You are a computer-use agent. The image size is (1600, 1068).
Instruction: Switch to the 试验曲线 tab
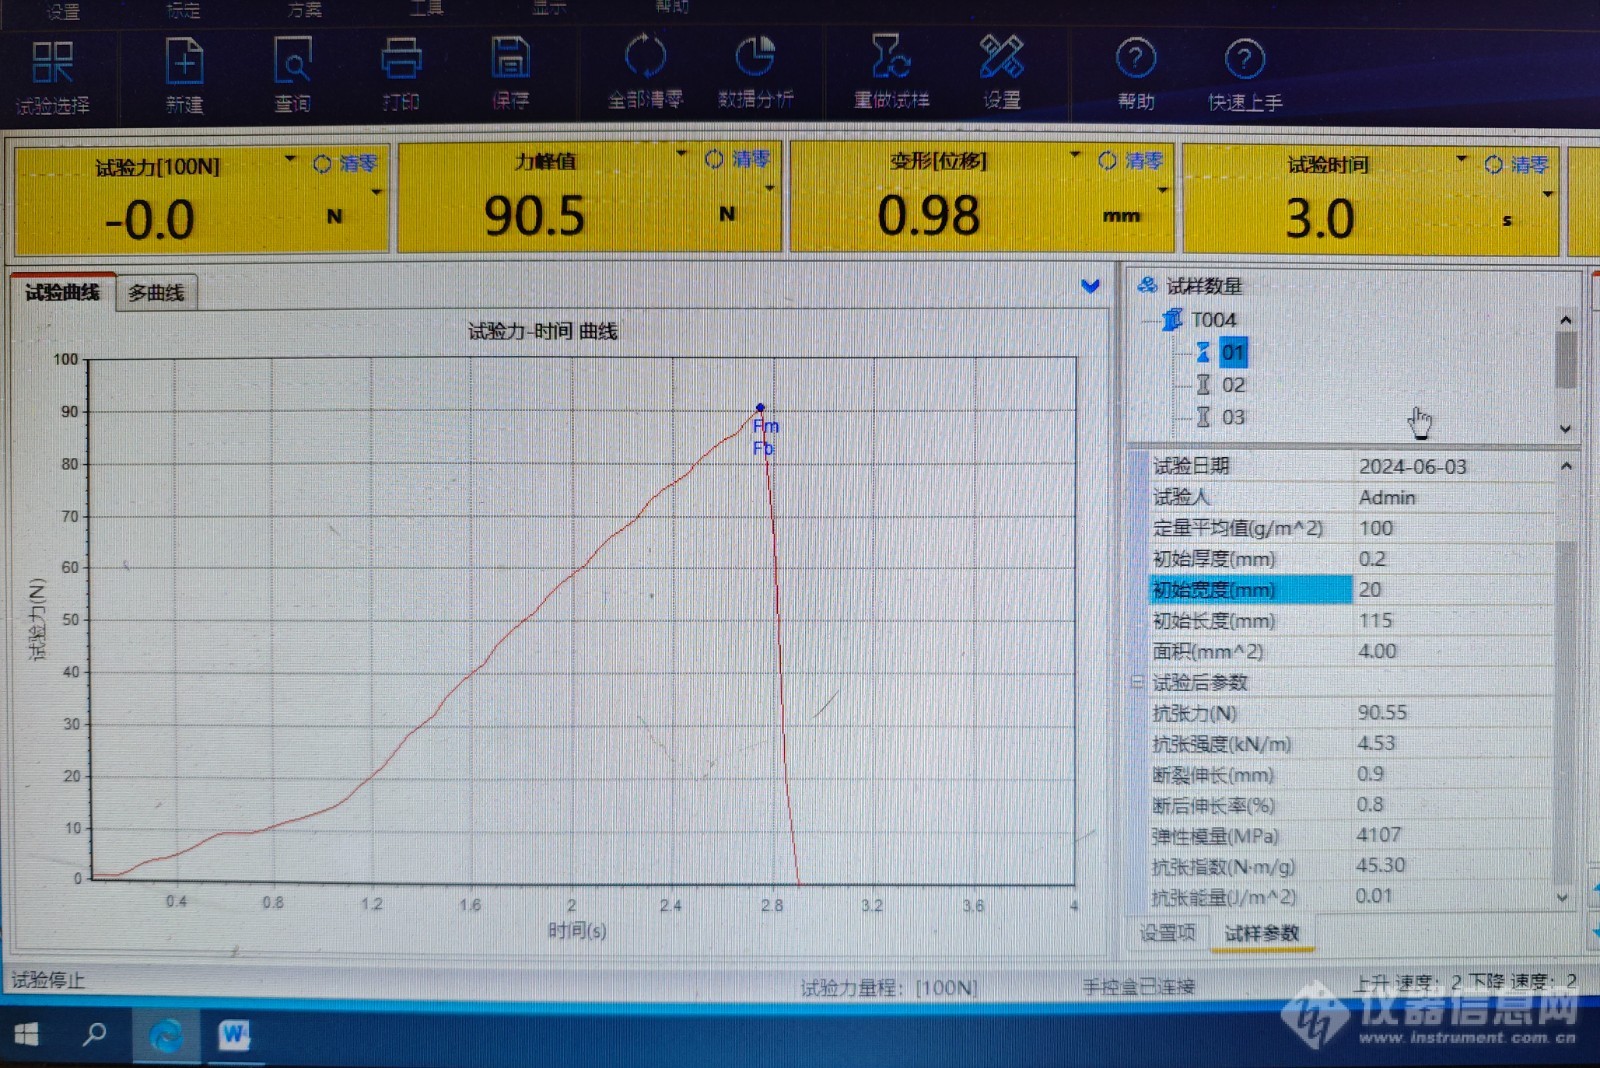(x=62, y=292)
